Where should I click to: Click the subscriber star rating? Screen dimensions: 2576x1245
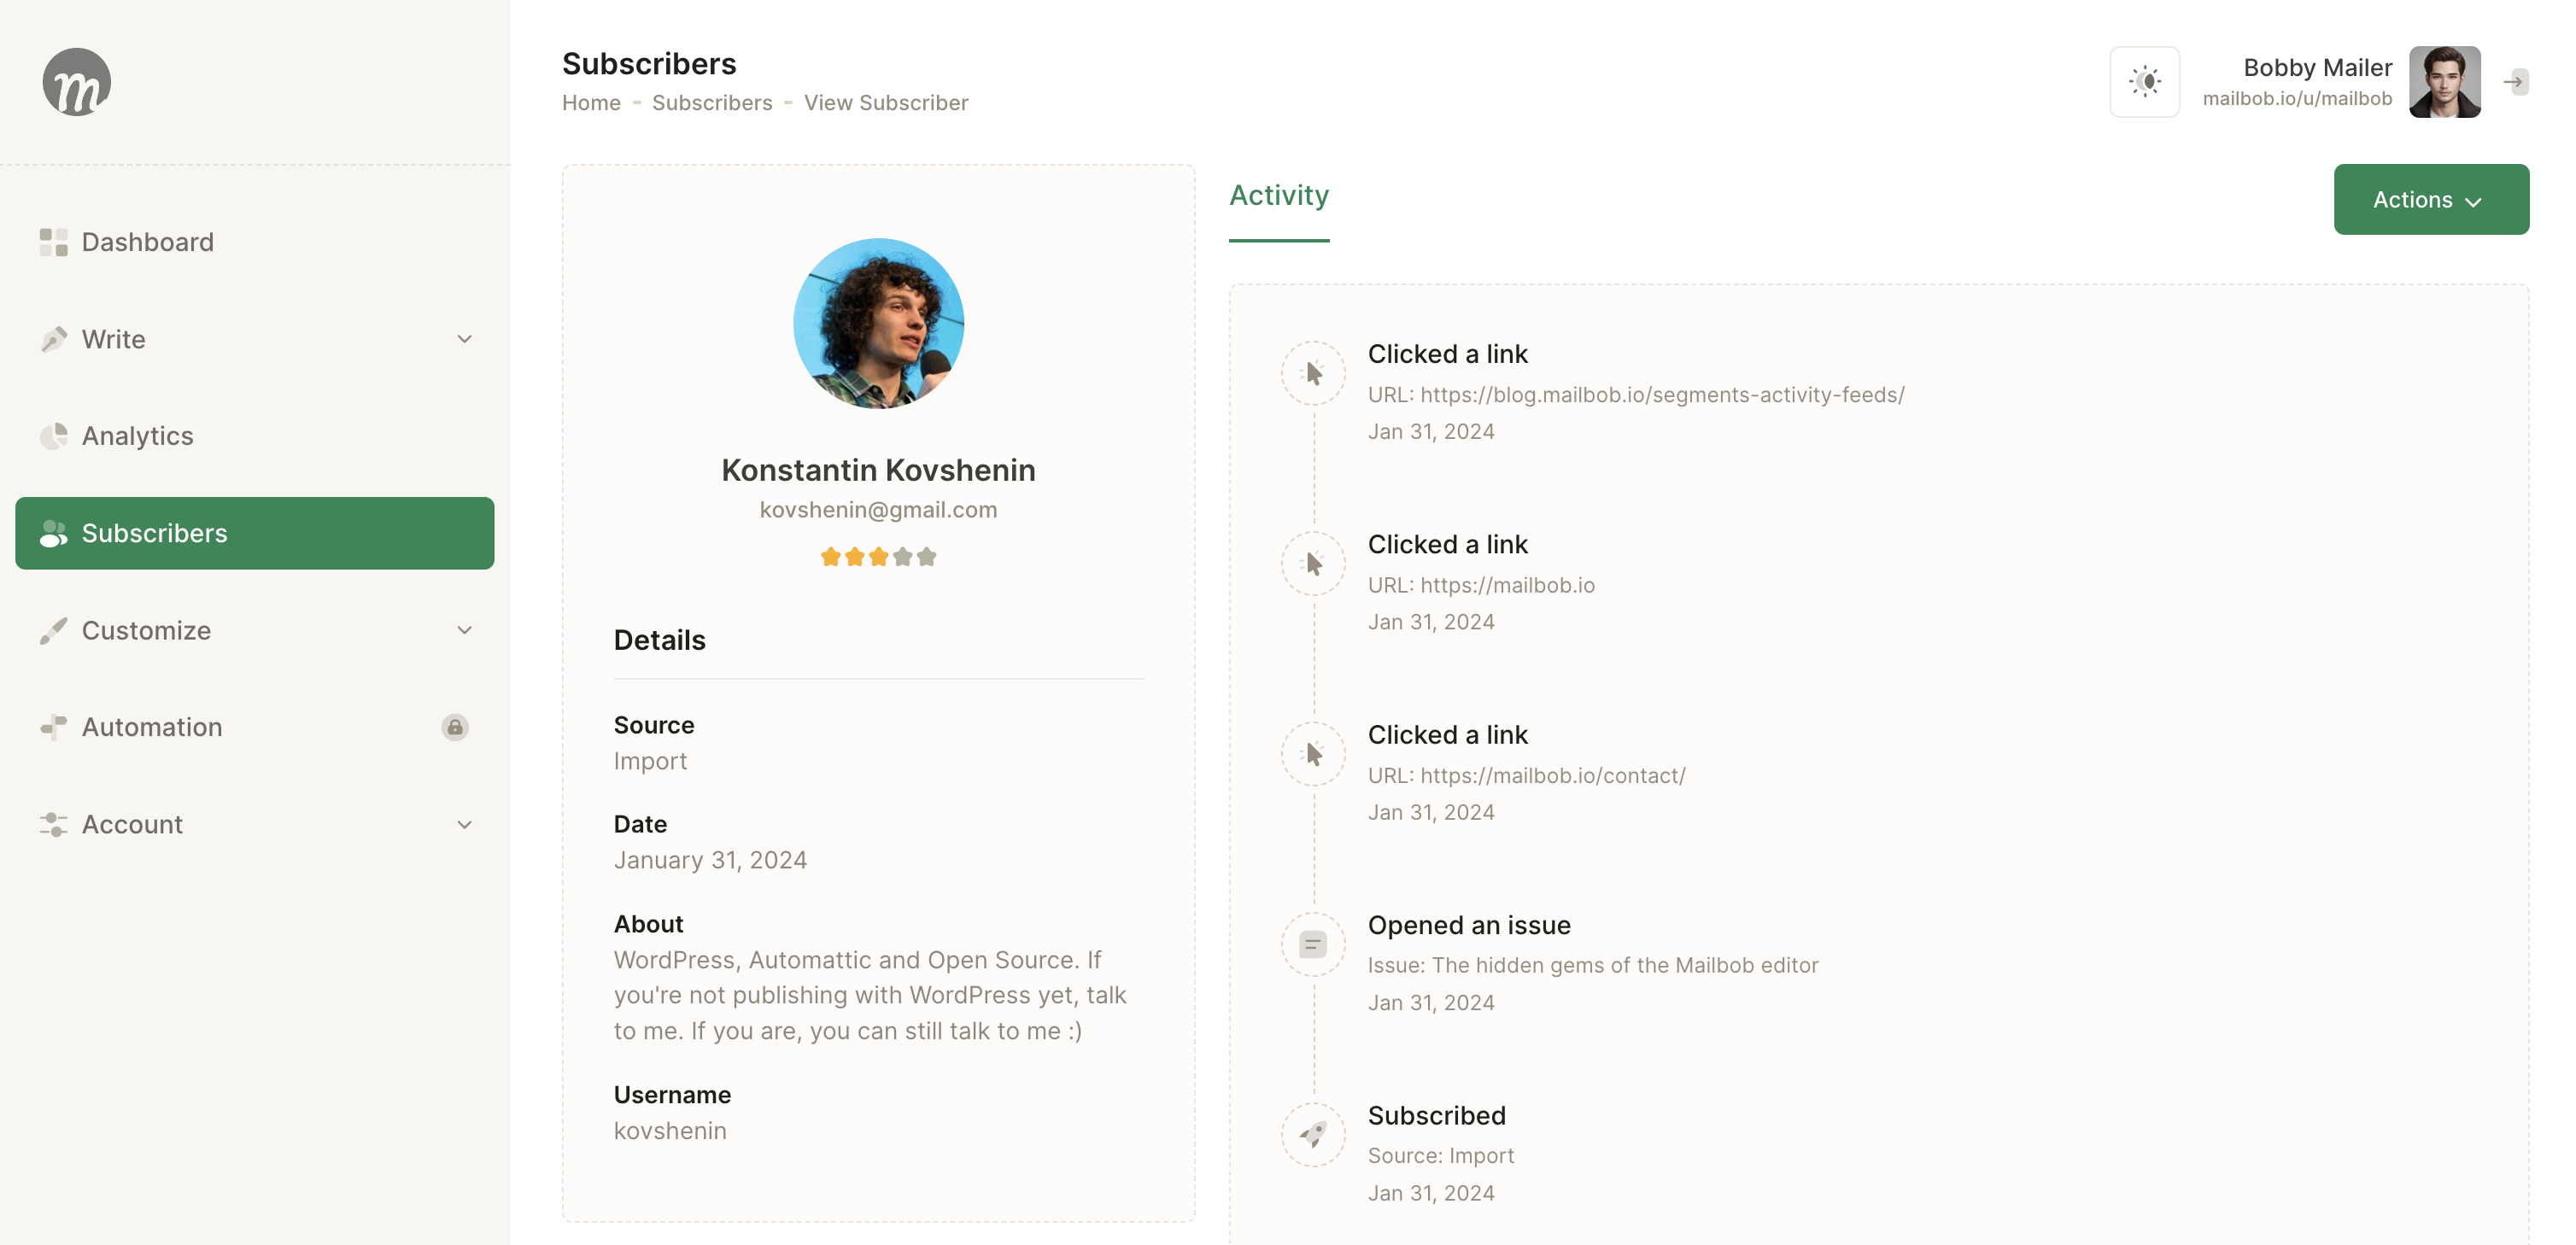click(878, 557)
